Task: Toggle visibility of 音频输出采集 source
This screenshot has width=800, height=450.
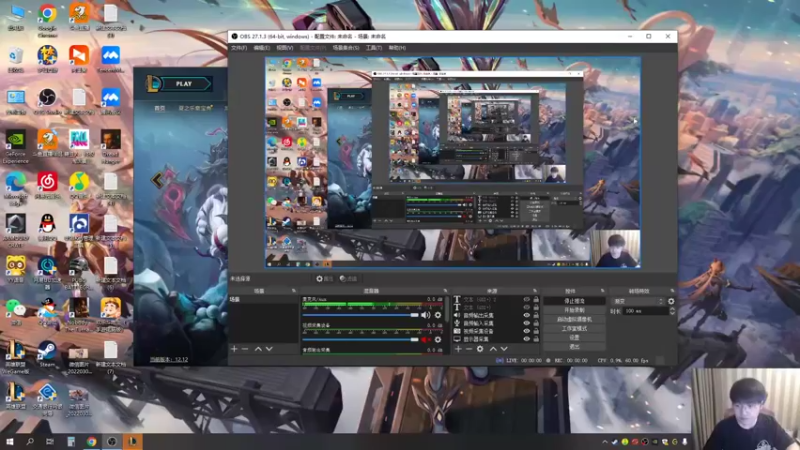Action: coord(527,315)
